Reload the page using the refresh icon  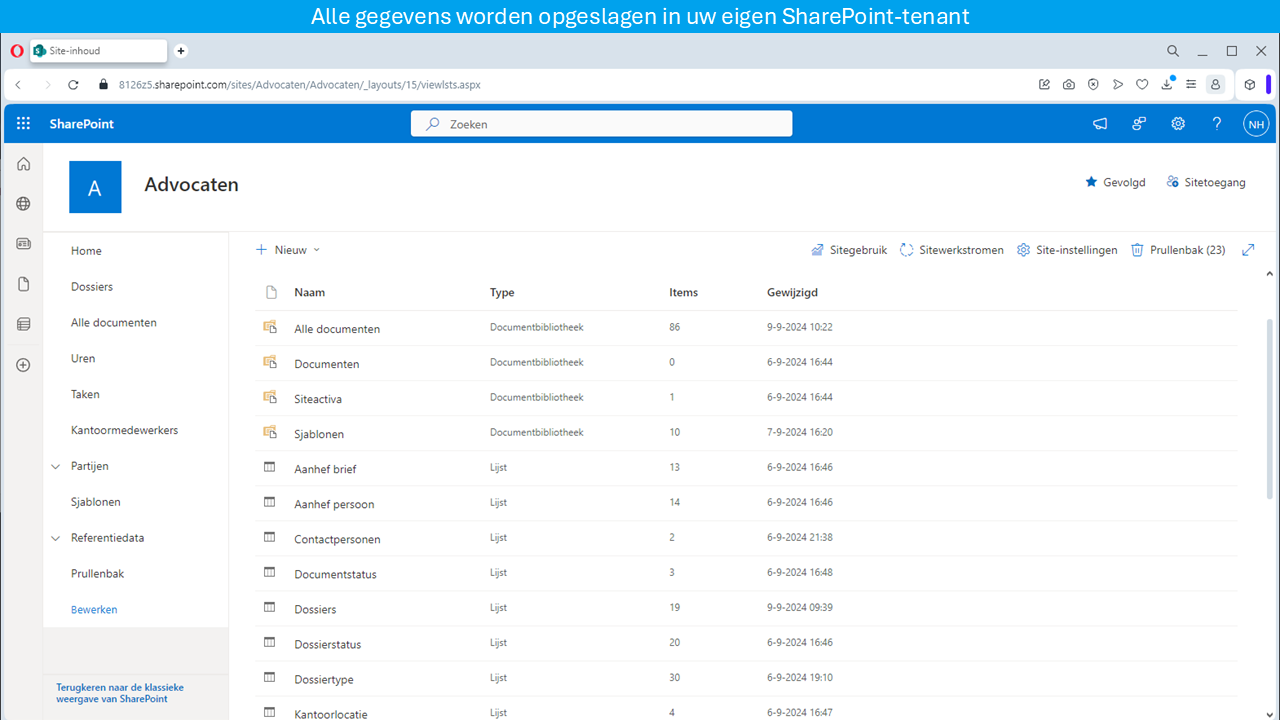coord(73,85)
